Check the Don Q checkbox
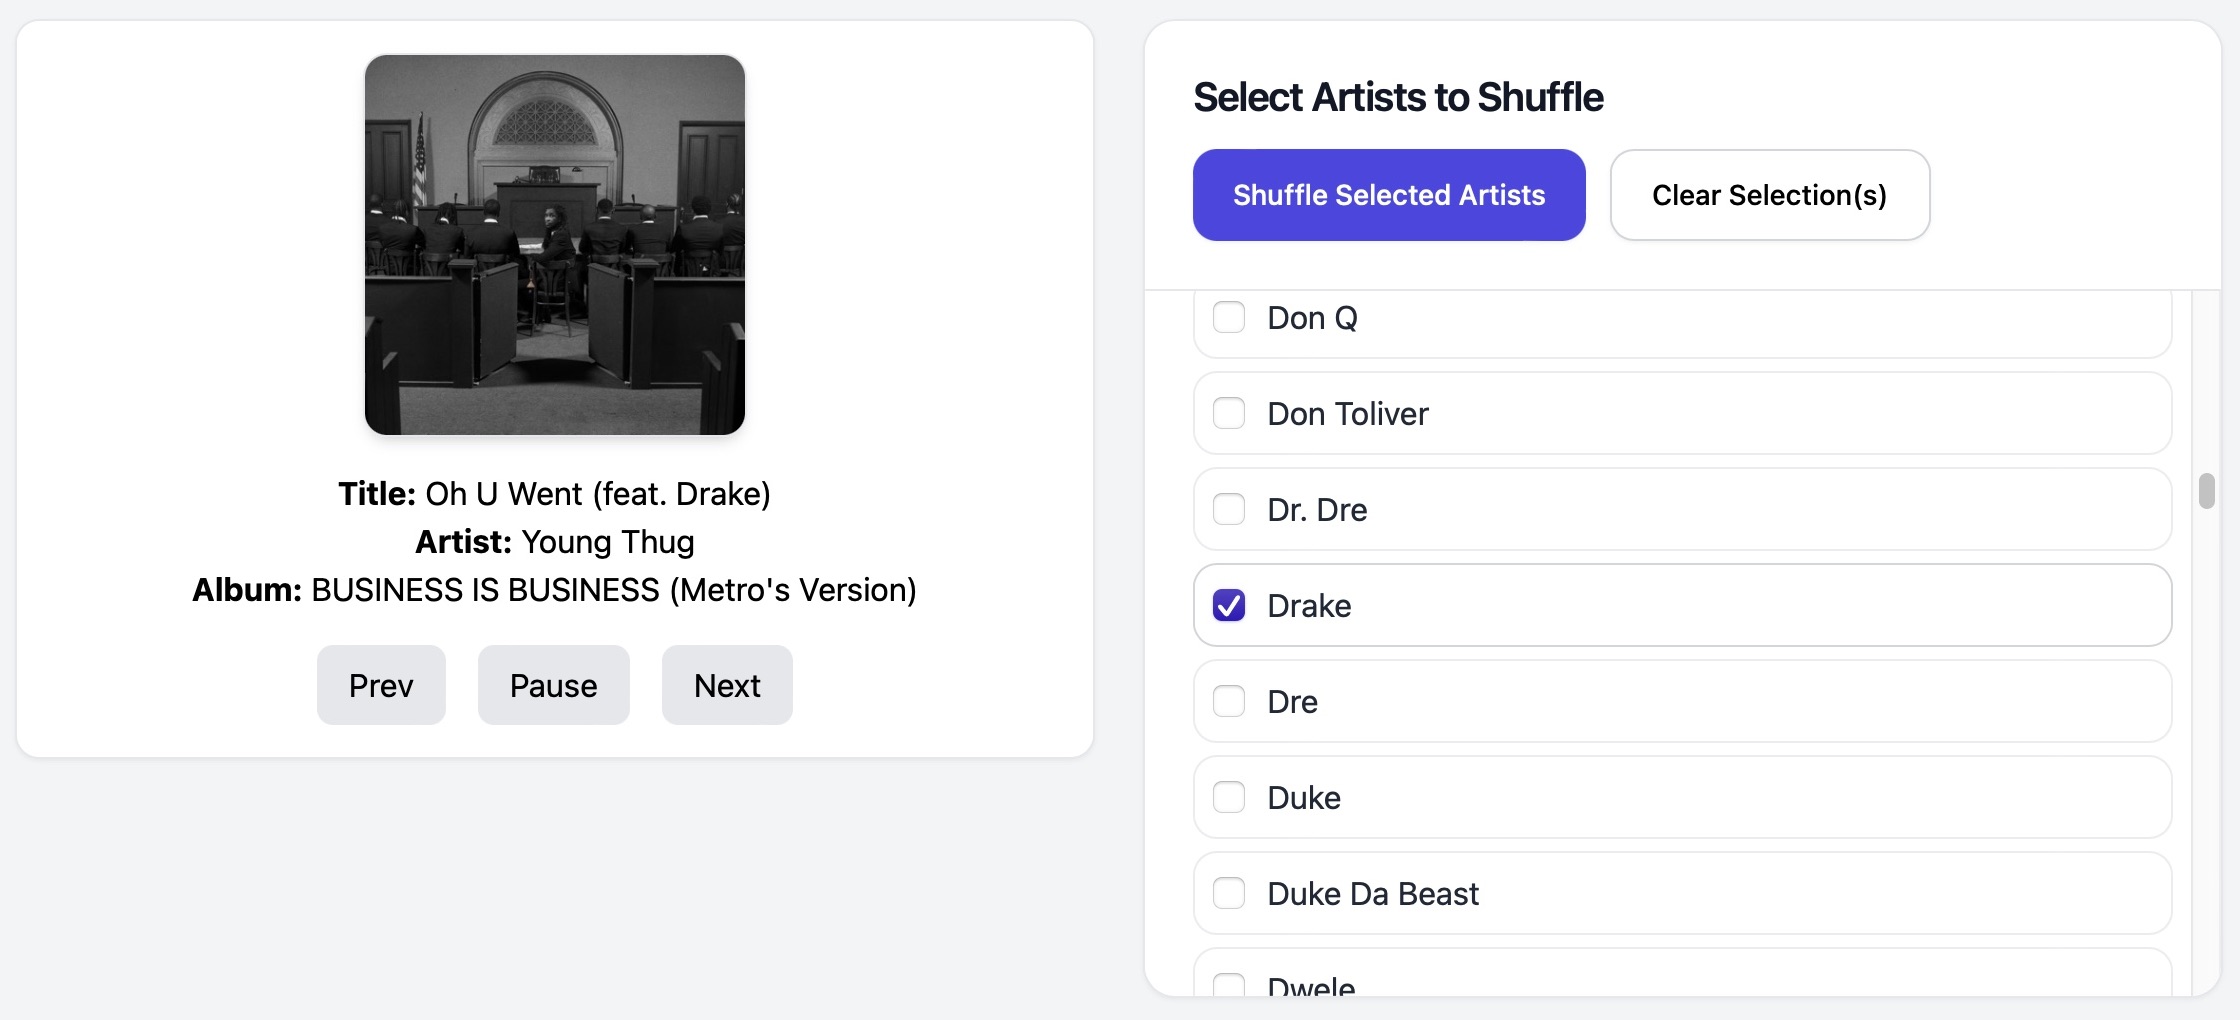2240x1020 pixels. pyautogui.click(x=1229, y=317)
